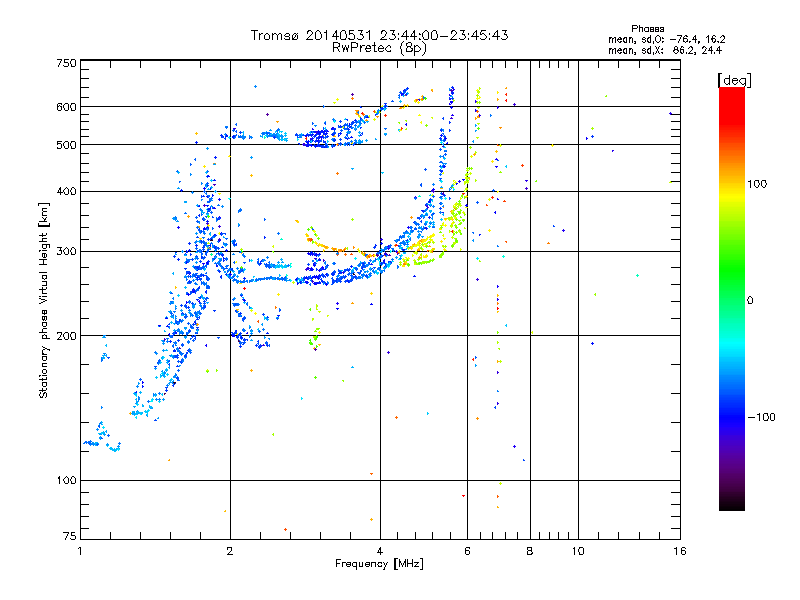Click the 'Frequency [MHz]' axis title

click(x=379, y=564)
